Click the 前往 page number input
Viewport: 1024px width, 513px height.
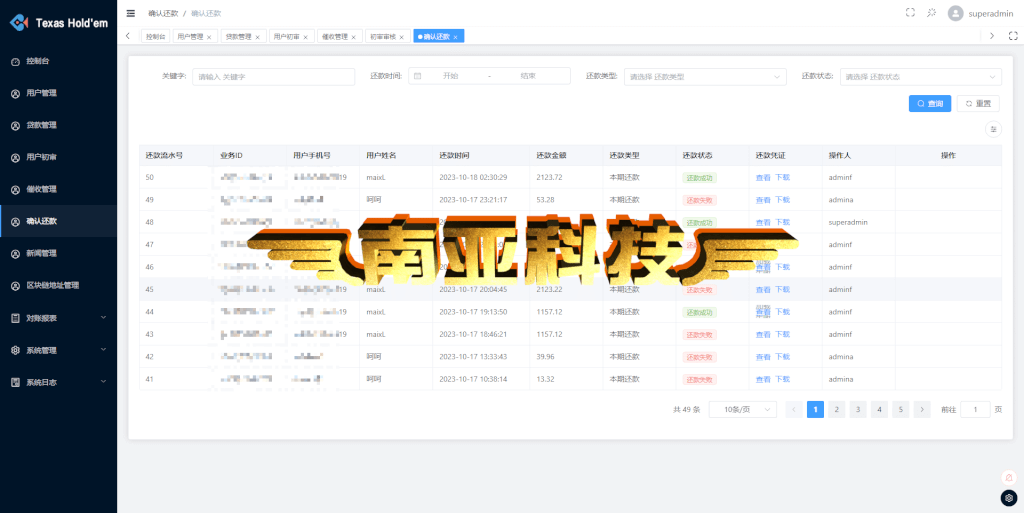click(x=976, y=410)
